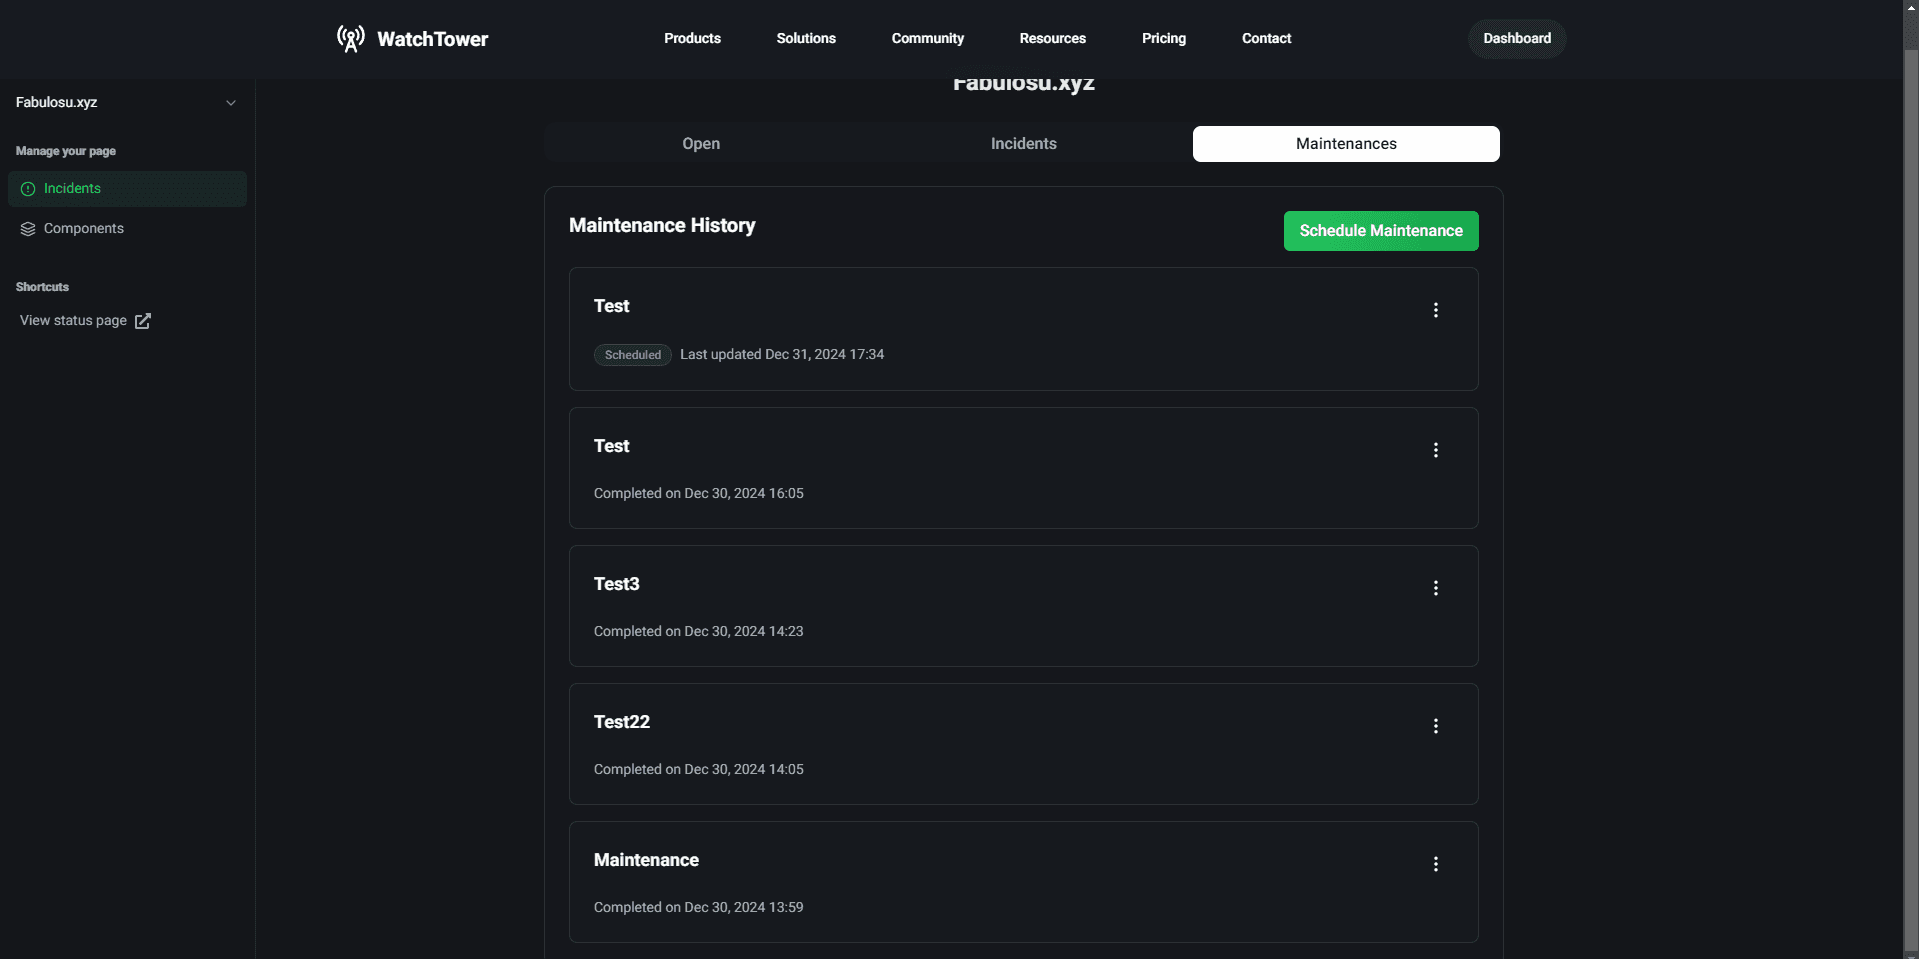The width and height of the screenshot is (1919, 959).
Task: Open options menu for Test3 maintenance
Action: (x=1436, y=588)
